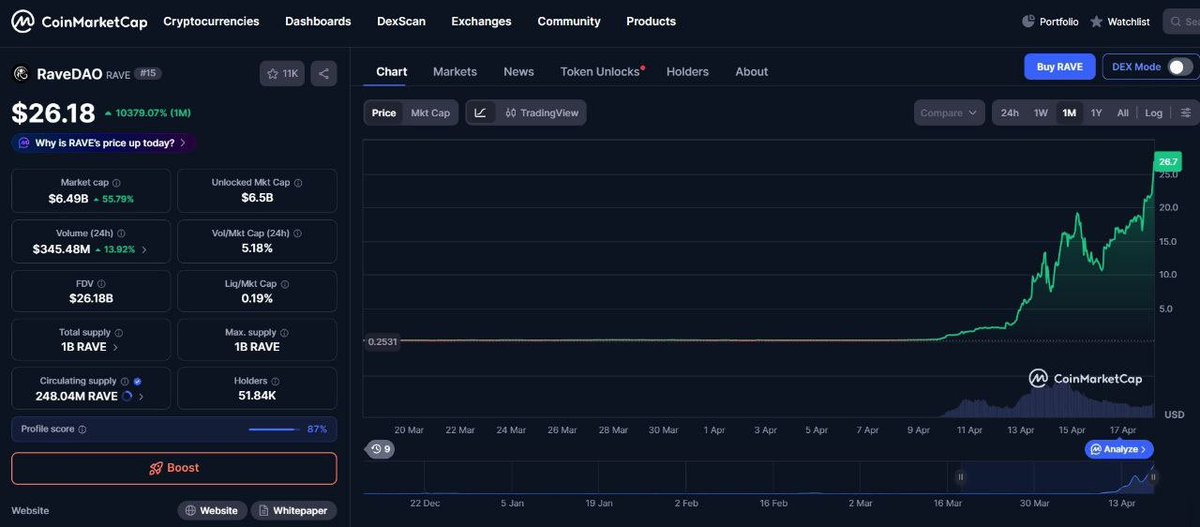Click the Liq/Mkt Cap info icon
Image resolution: width=1200 pixels, height=527 pixels.
point(285,284)
